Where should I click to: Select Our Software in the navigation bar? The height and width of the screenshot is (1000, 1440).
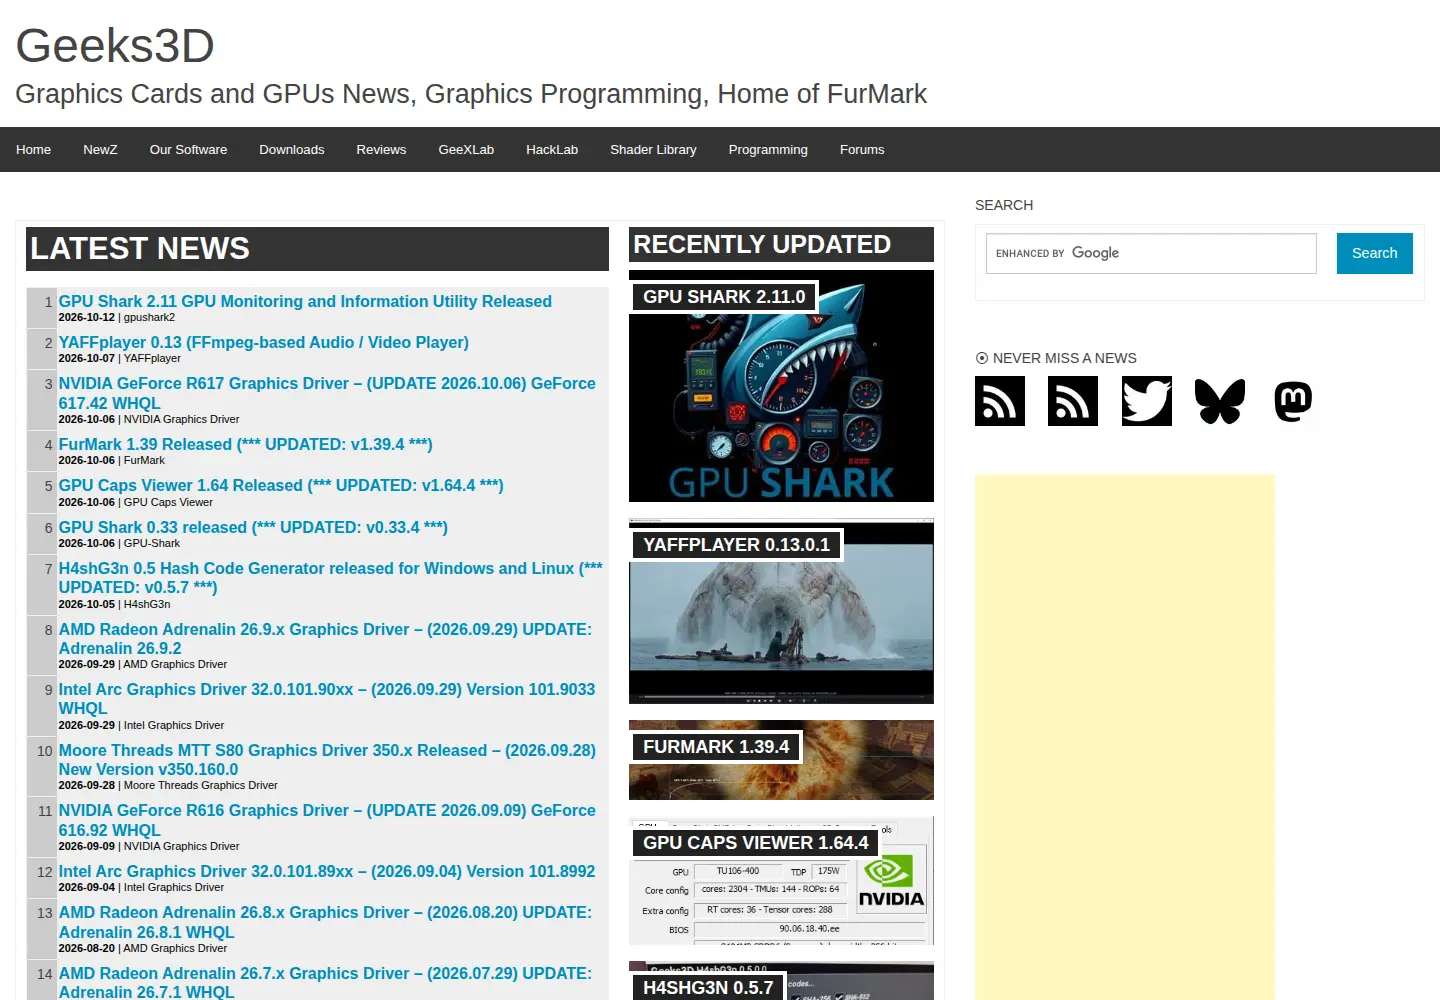[x=188, y=150]
